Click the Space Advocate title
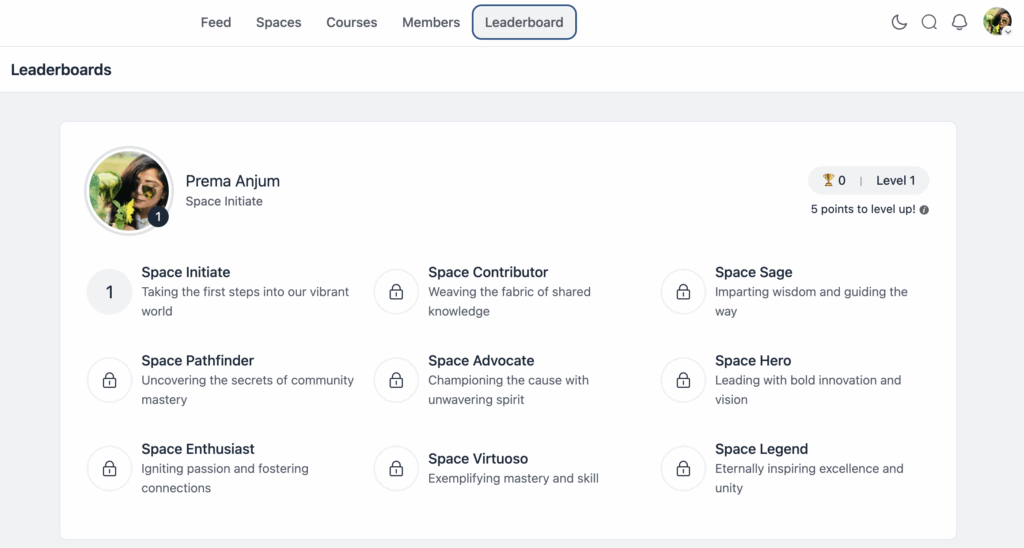Image resolution: width=1024 pixels, height=548 pixels. 481,360
